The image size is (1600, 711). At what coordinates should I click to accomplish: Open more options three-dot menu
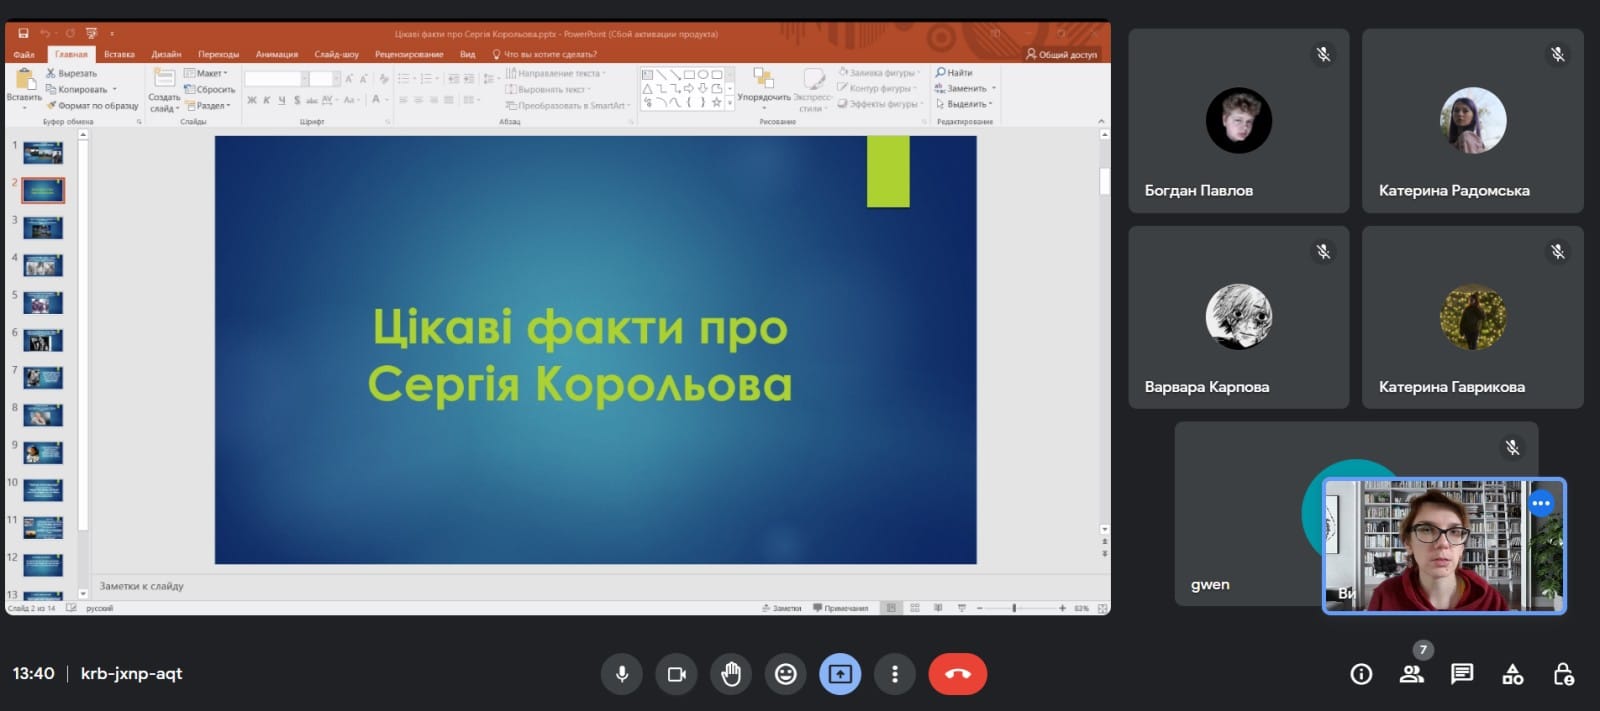point(895,674)
